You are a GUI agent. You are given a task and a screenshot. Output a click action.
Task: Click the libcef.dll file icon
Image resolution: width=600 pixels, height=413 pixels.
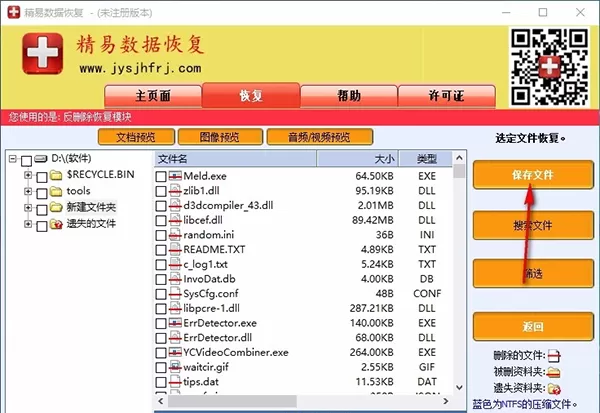coord(175,220)
